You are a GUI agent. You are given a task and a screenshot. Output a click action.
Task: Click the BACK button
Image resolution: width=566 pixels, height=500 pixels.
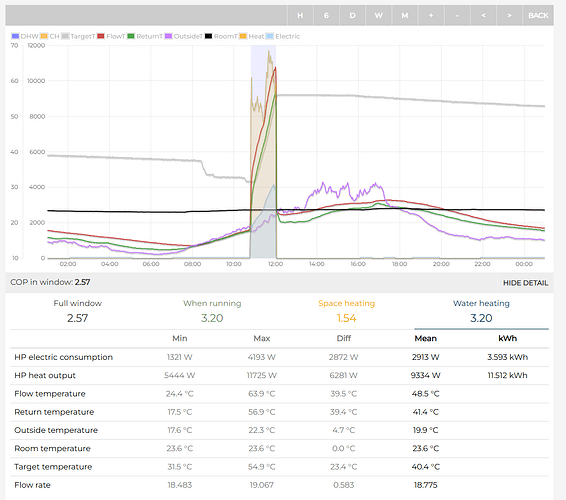(538, 15)
